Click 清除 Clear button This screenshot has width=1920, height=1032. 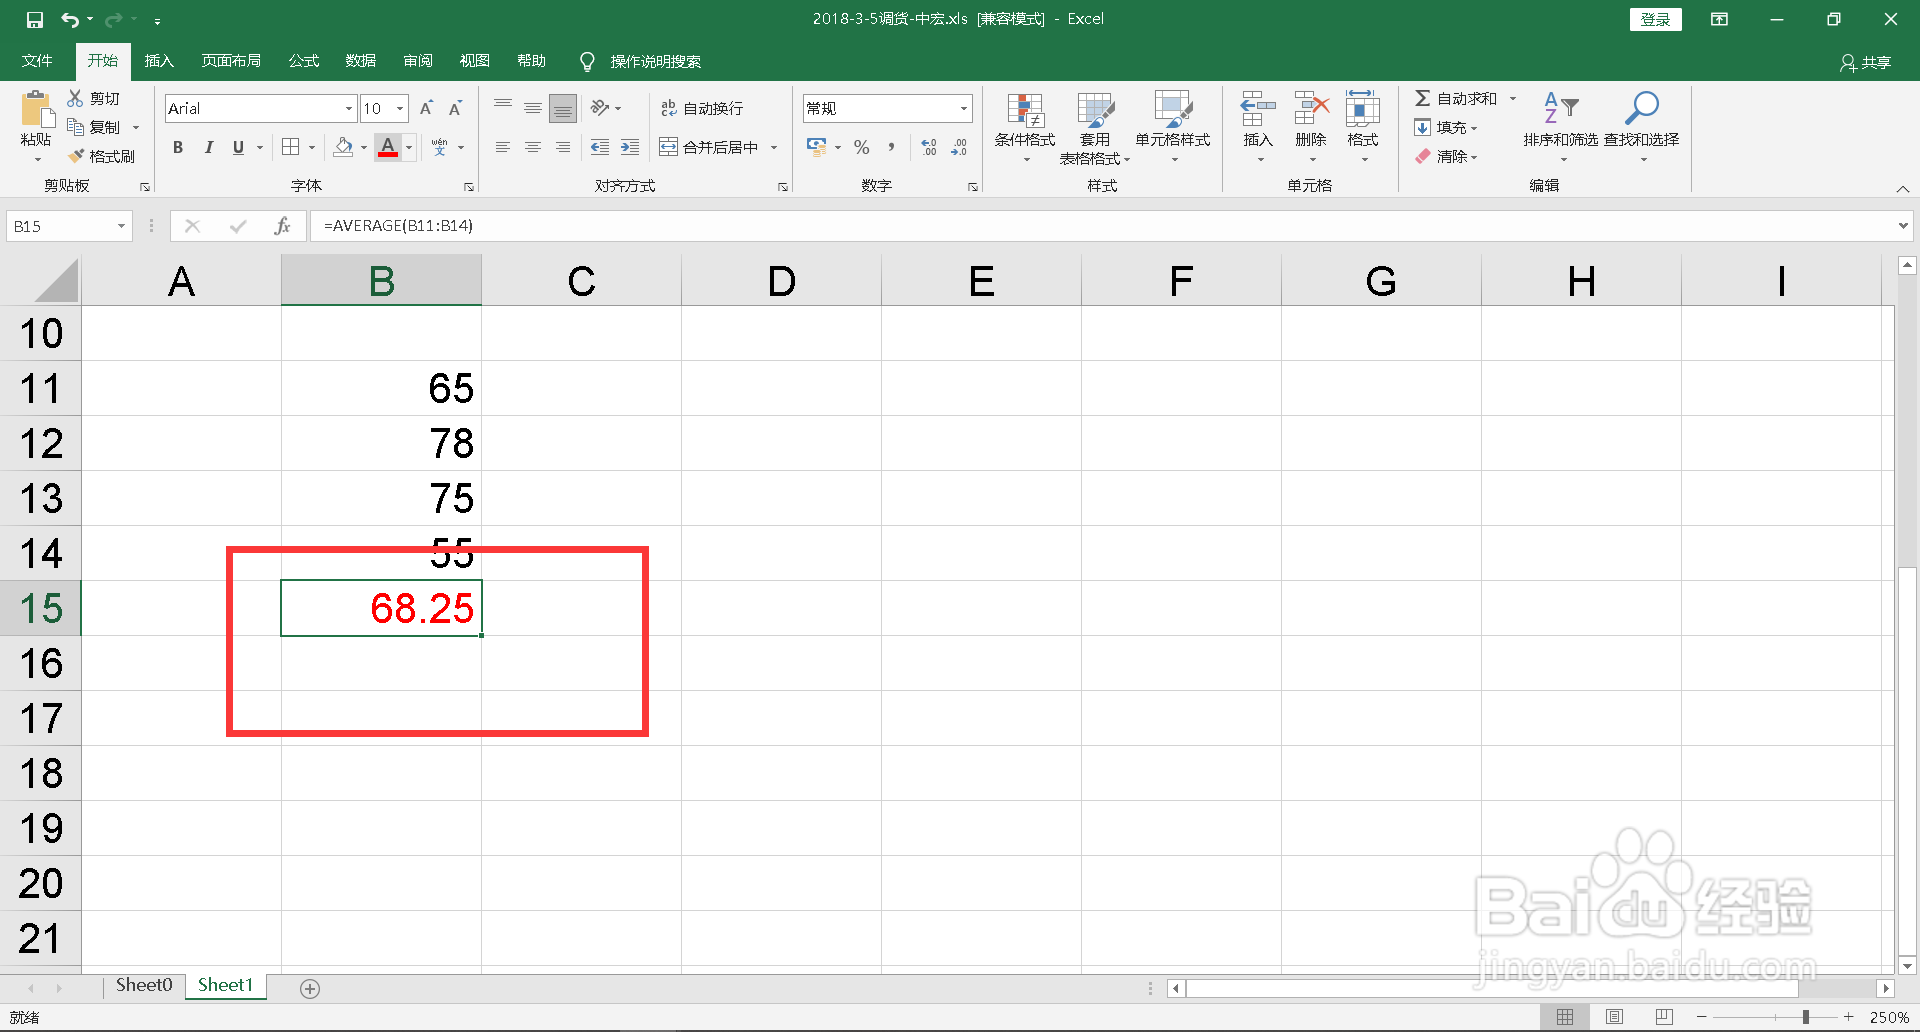[x=1446, y=156]
